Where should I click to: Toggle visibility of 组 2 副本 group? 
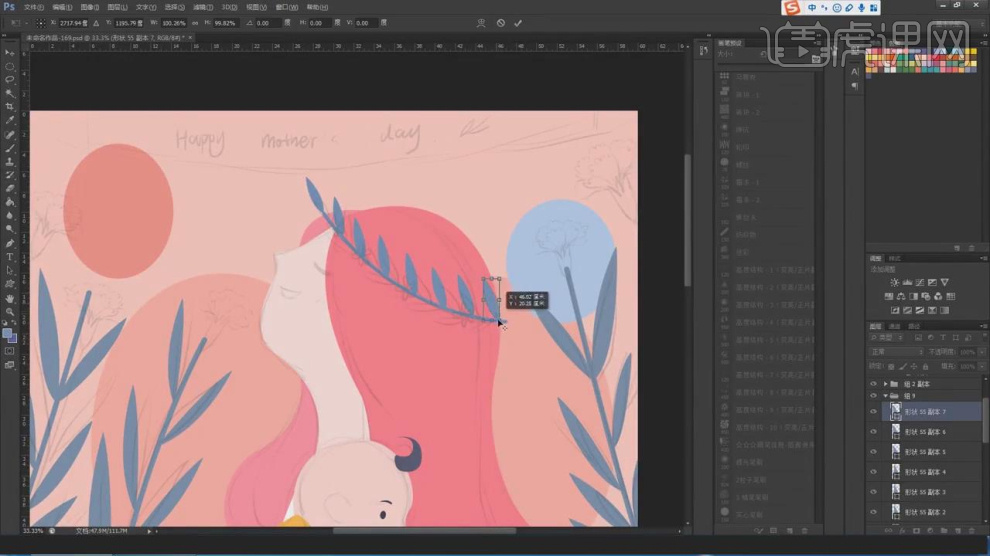(873, 384)
